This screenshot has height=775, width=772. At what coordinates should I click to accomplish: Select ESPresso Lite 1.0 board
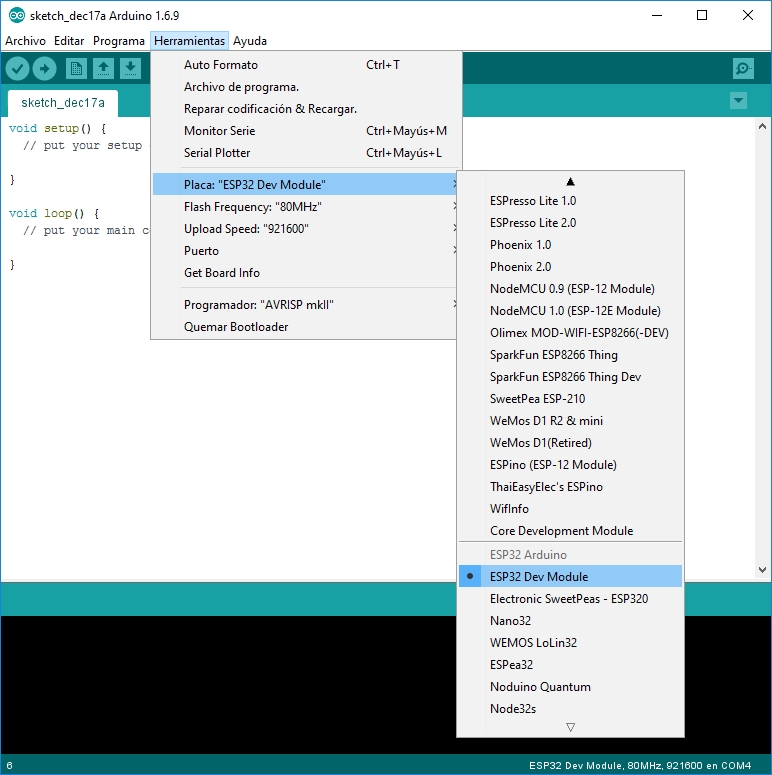click(570, 201)
